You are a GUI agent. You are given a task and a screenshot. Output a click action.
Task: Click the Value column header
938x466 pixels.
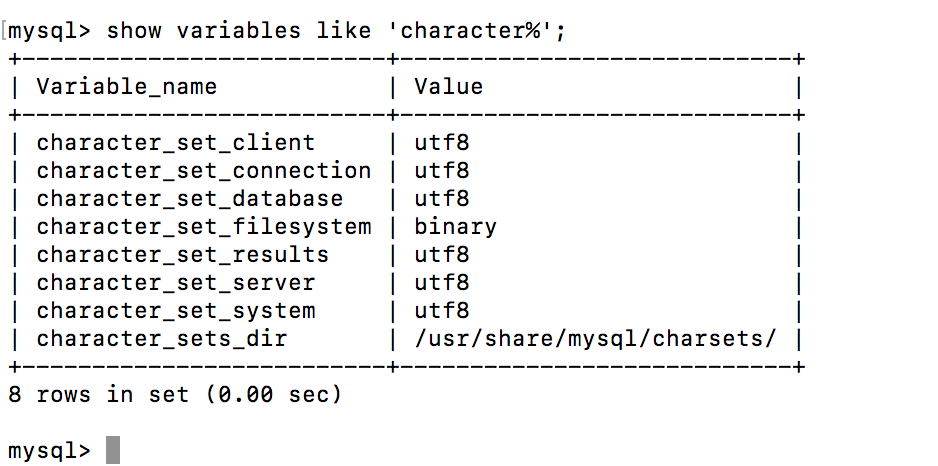448,87
